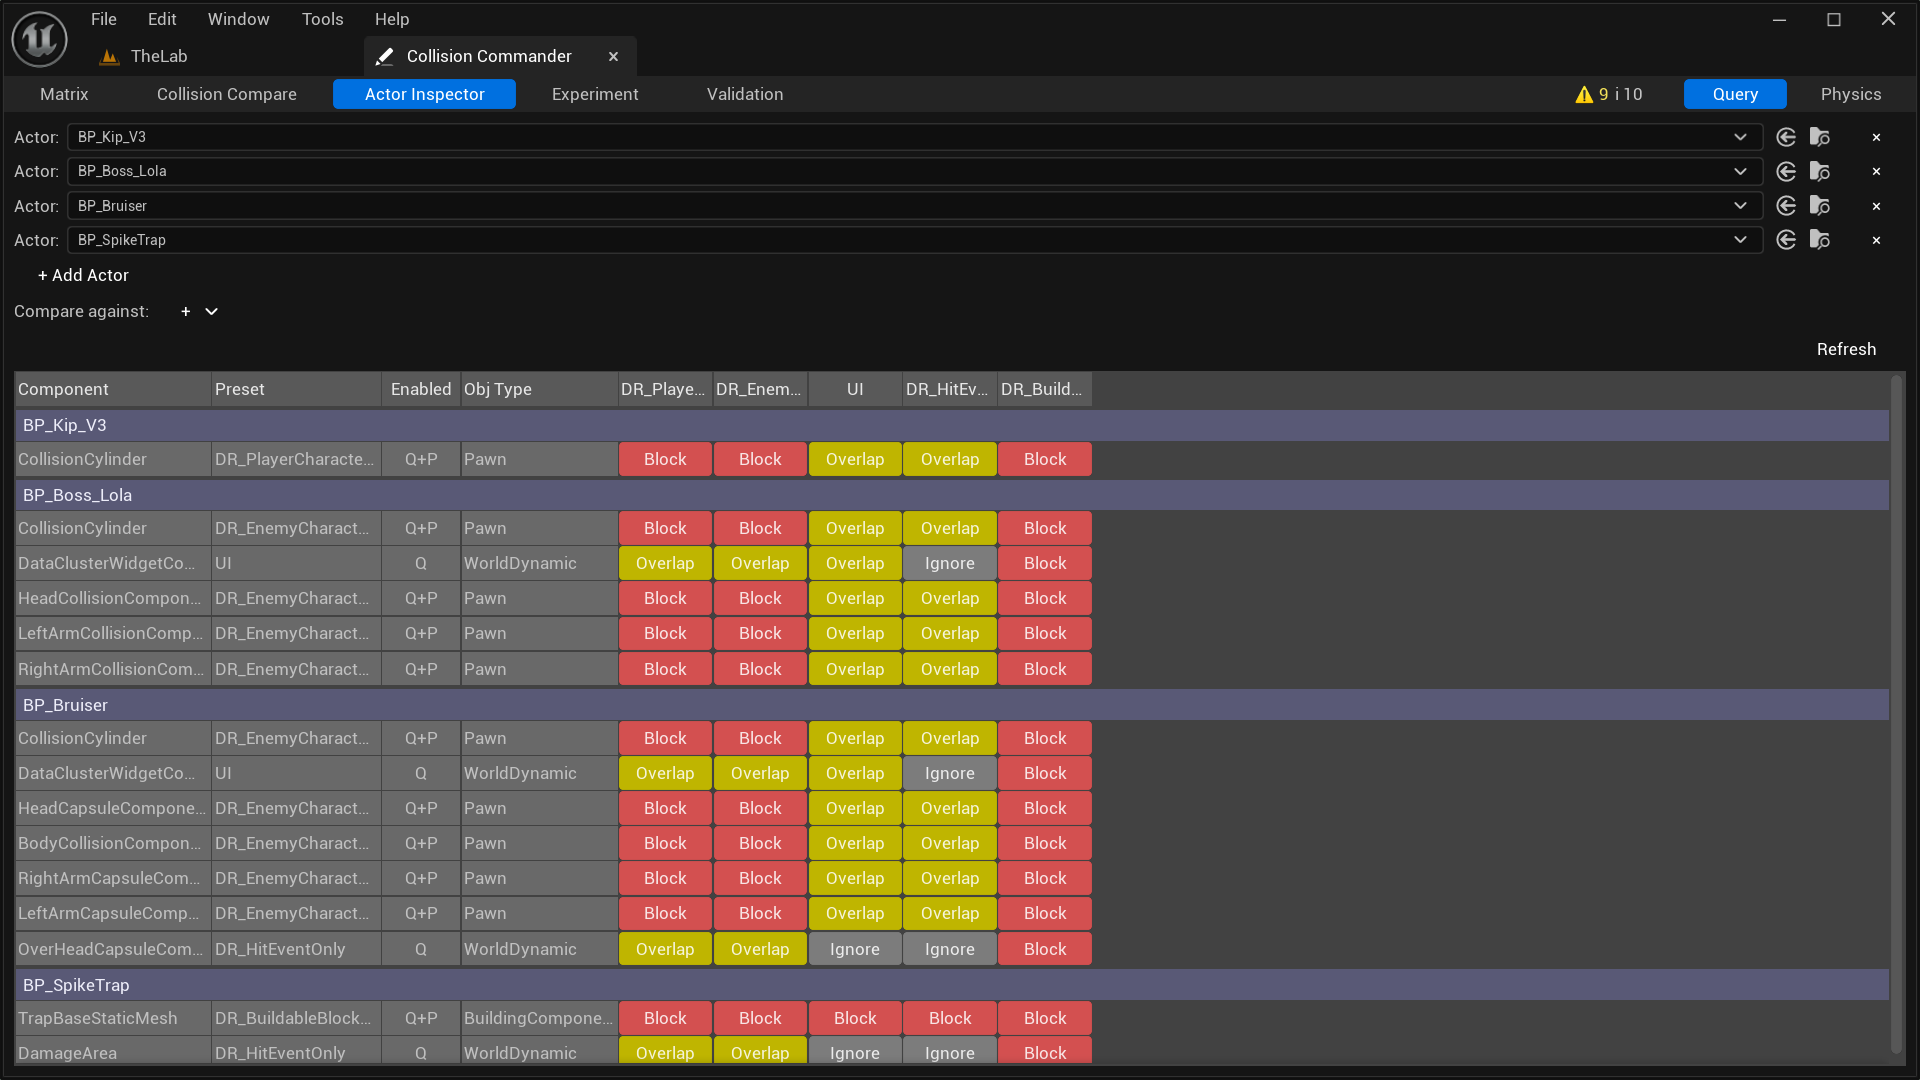1920x1080 pixels.
Task: Set DamageArea DR_Enem cell to Overlap
Action: tap(760, 1053)
